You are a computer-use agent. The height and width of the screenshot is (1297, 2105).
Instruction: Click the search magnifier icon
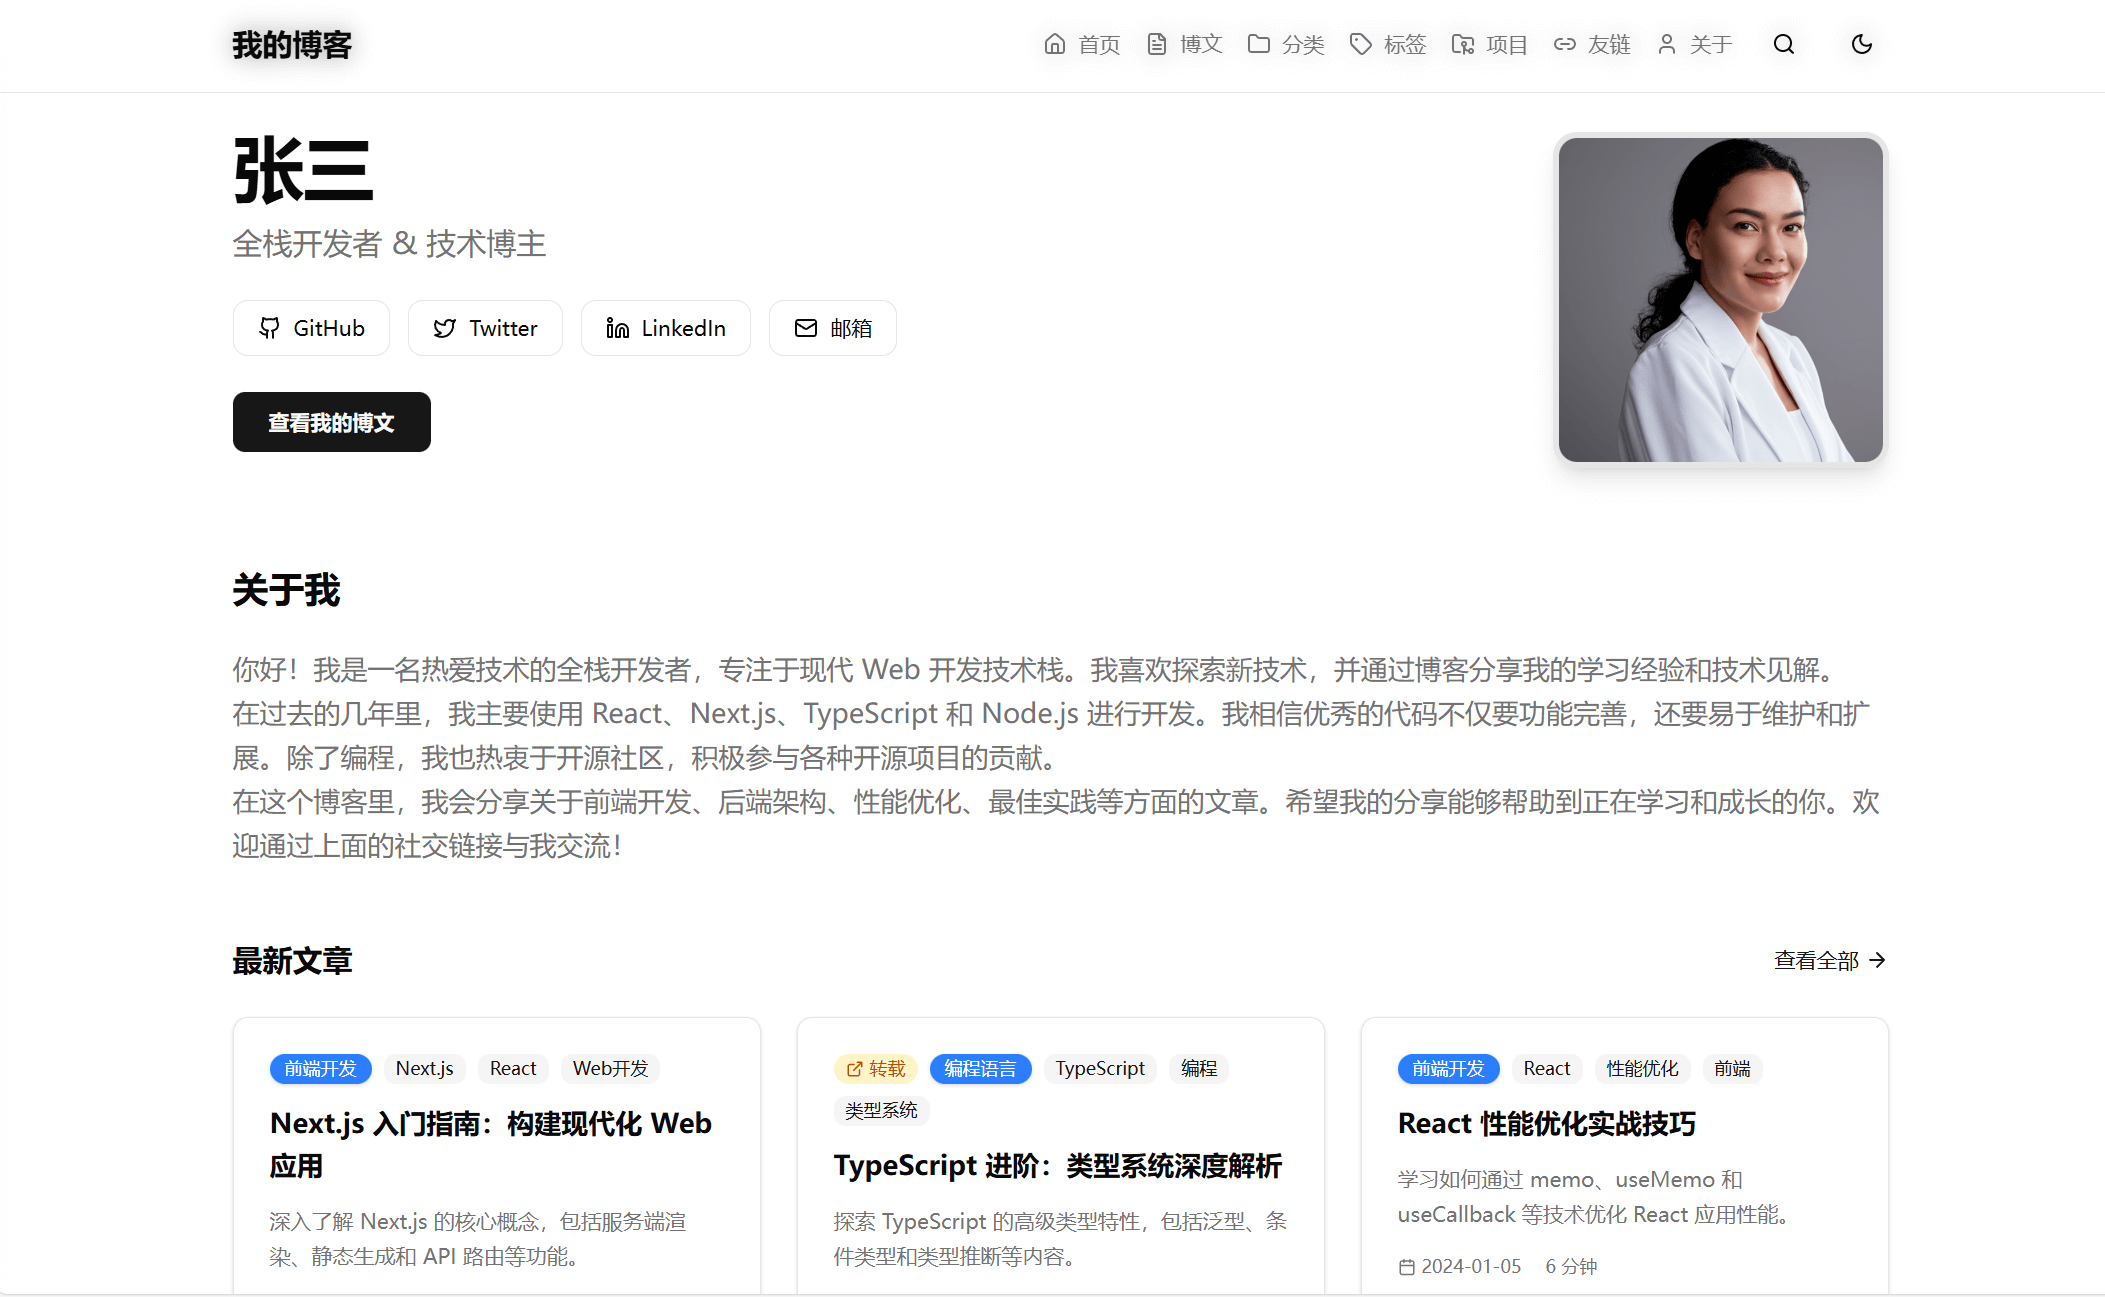coord(1783,44)
